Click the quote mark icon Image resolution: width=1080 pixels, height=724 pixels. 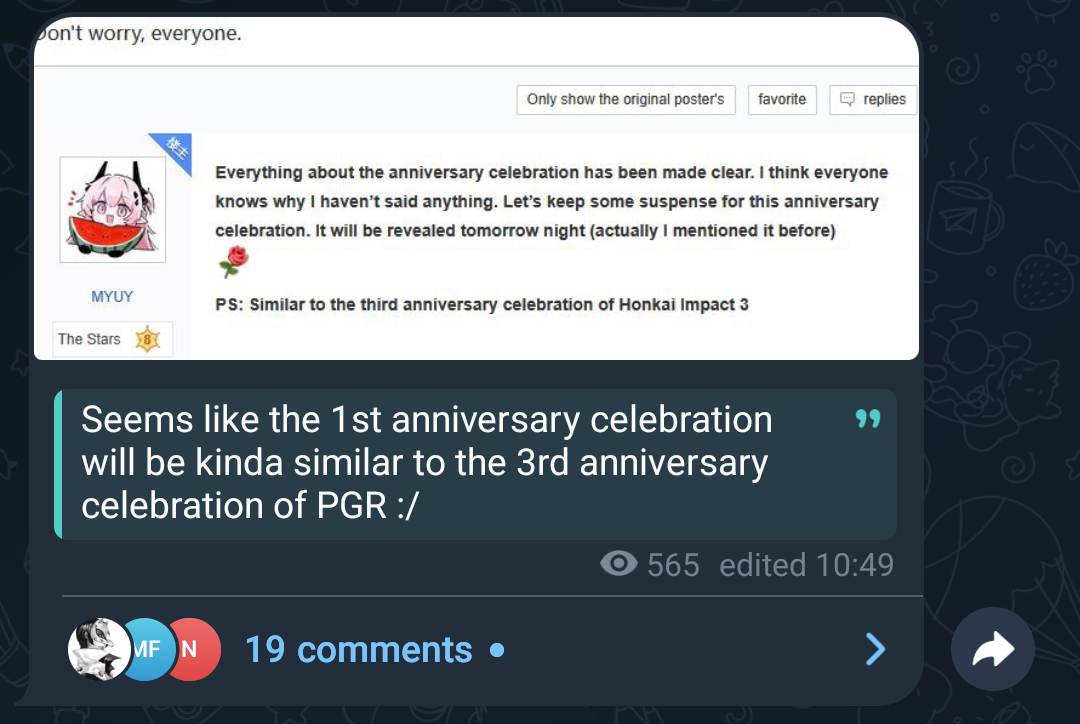point(868,418)
